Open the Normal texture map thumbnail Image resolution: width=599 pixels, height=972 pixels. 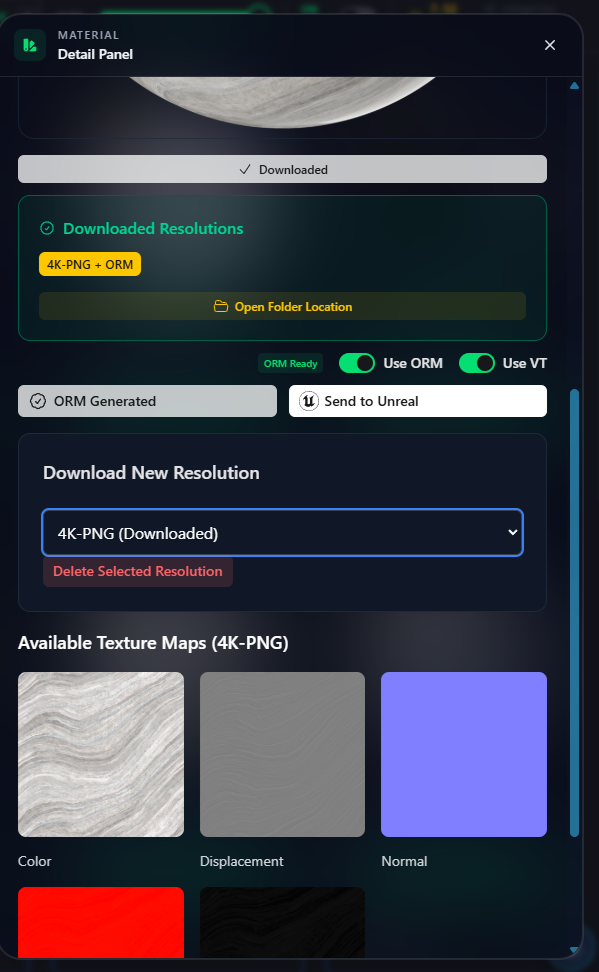tap(464, 754)
